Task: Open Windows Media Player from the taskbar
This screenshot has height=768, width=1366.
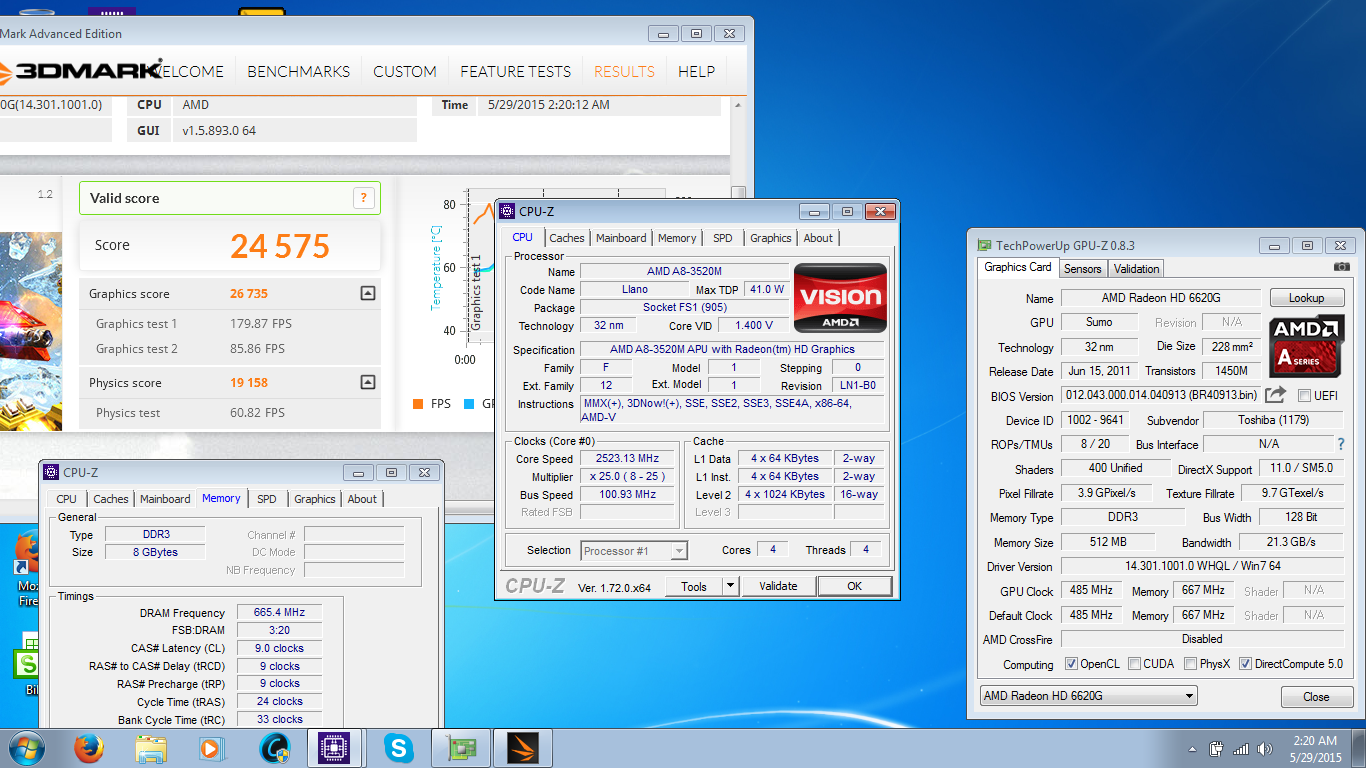Action: click(x=211, y=748)
